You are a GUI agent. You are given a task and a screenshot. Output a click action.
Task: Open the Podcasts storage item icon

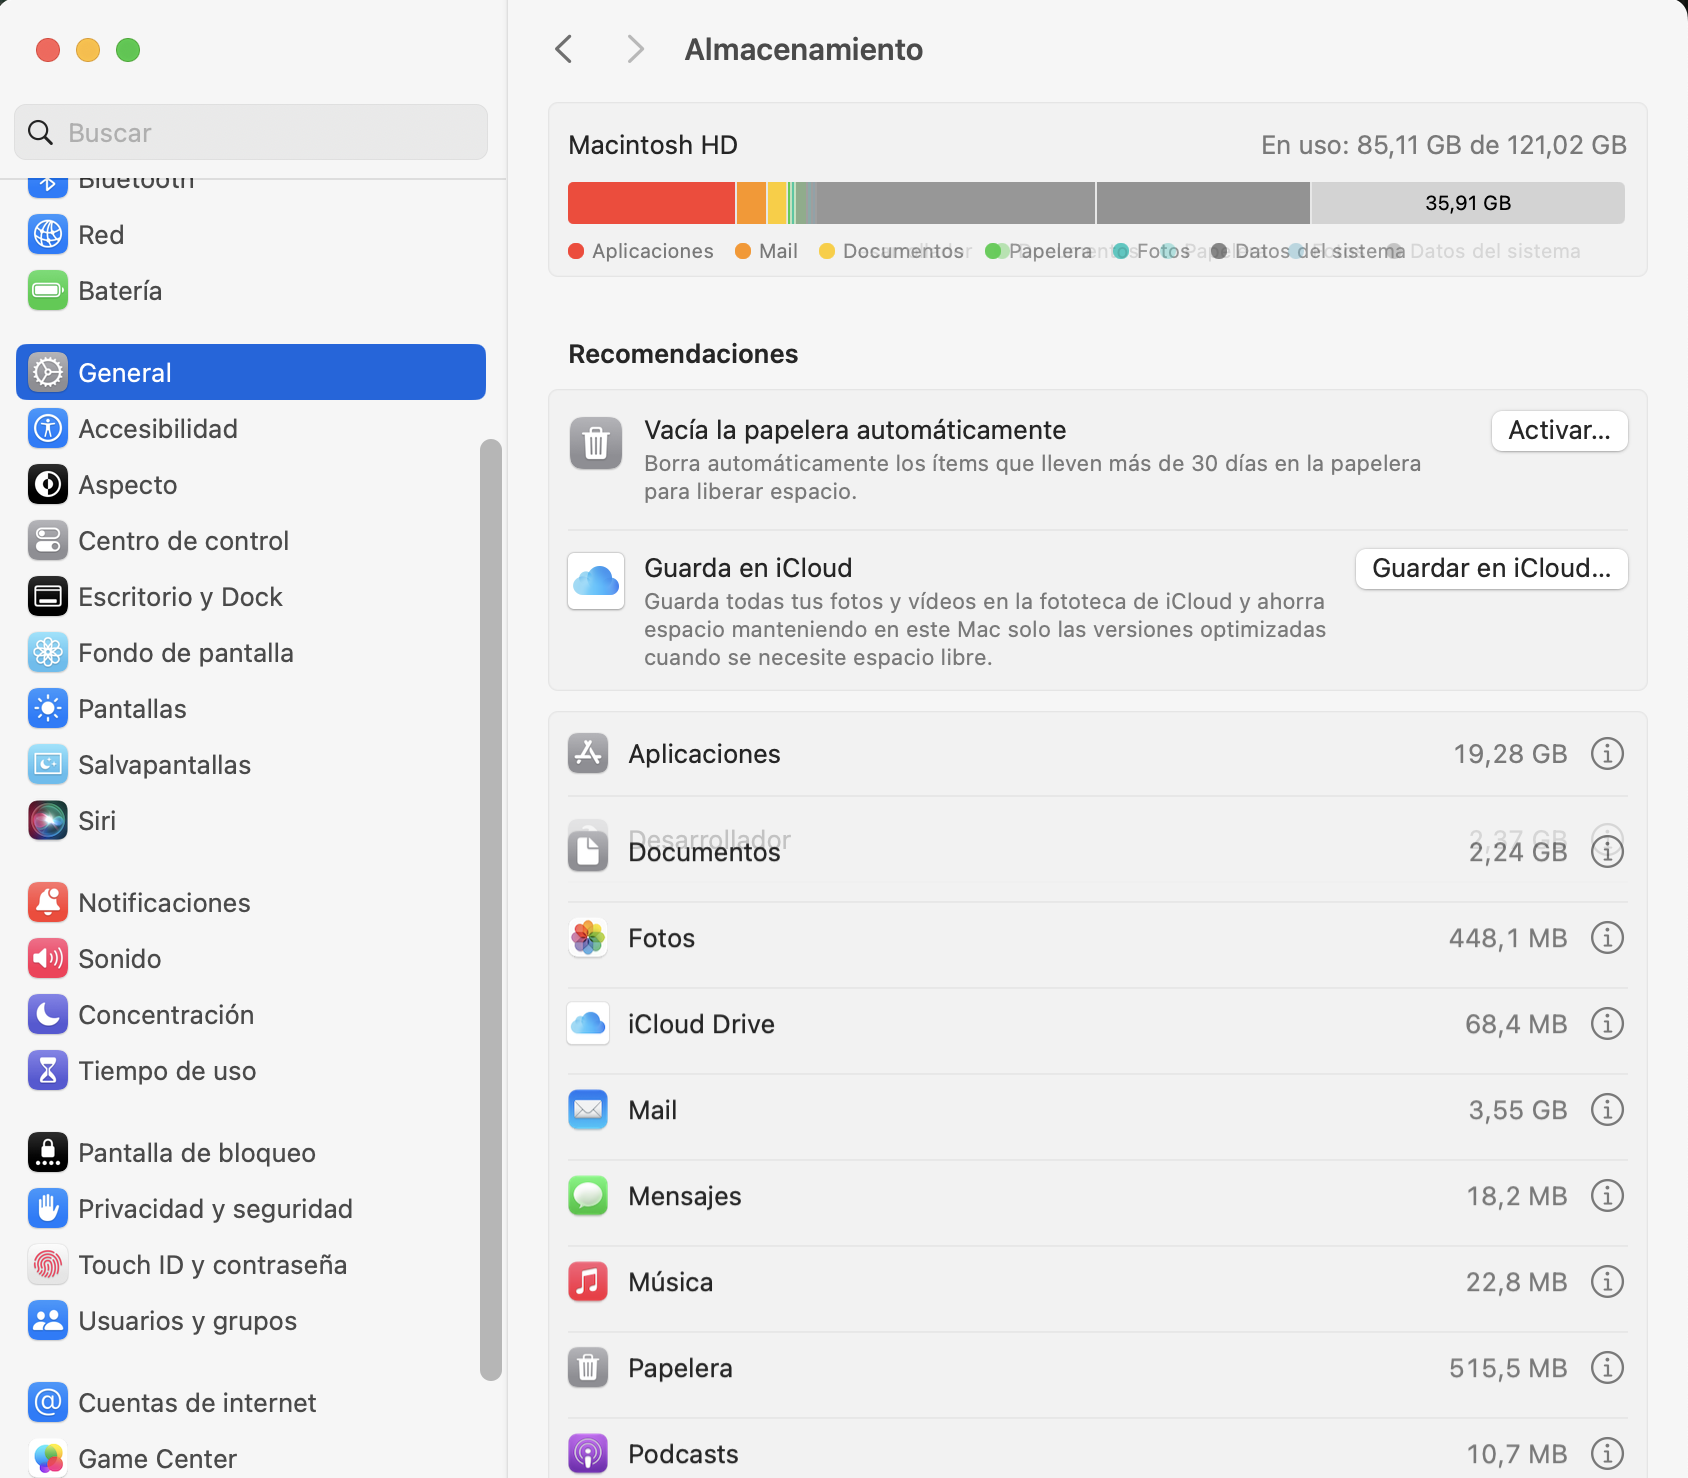coord(588,1453)
